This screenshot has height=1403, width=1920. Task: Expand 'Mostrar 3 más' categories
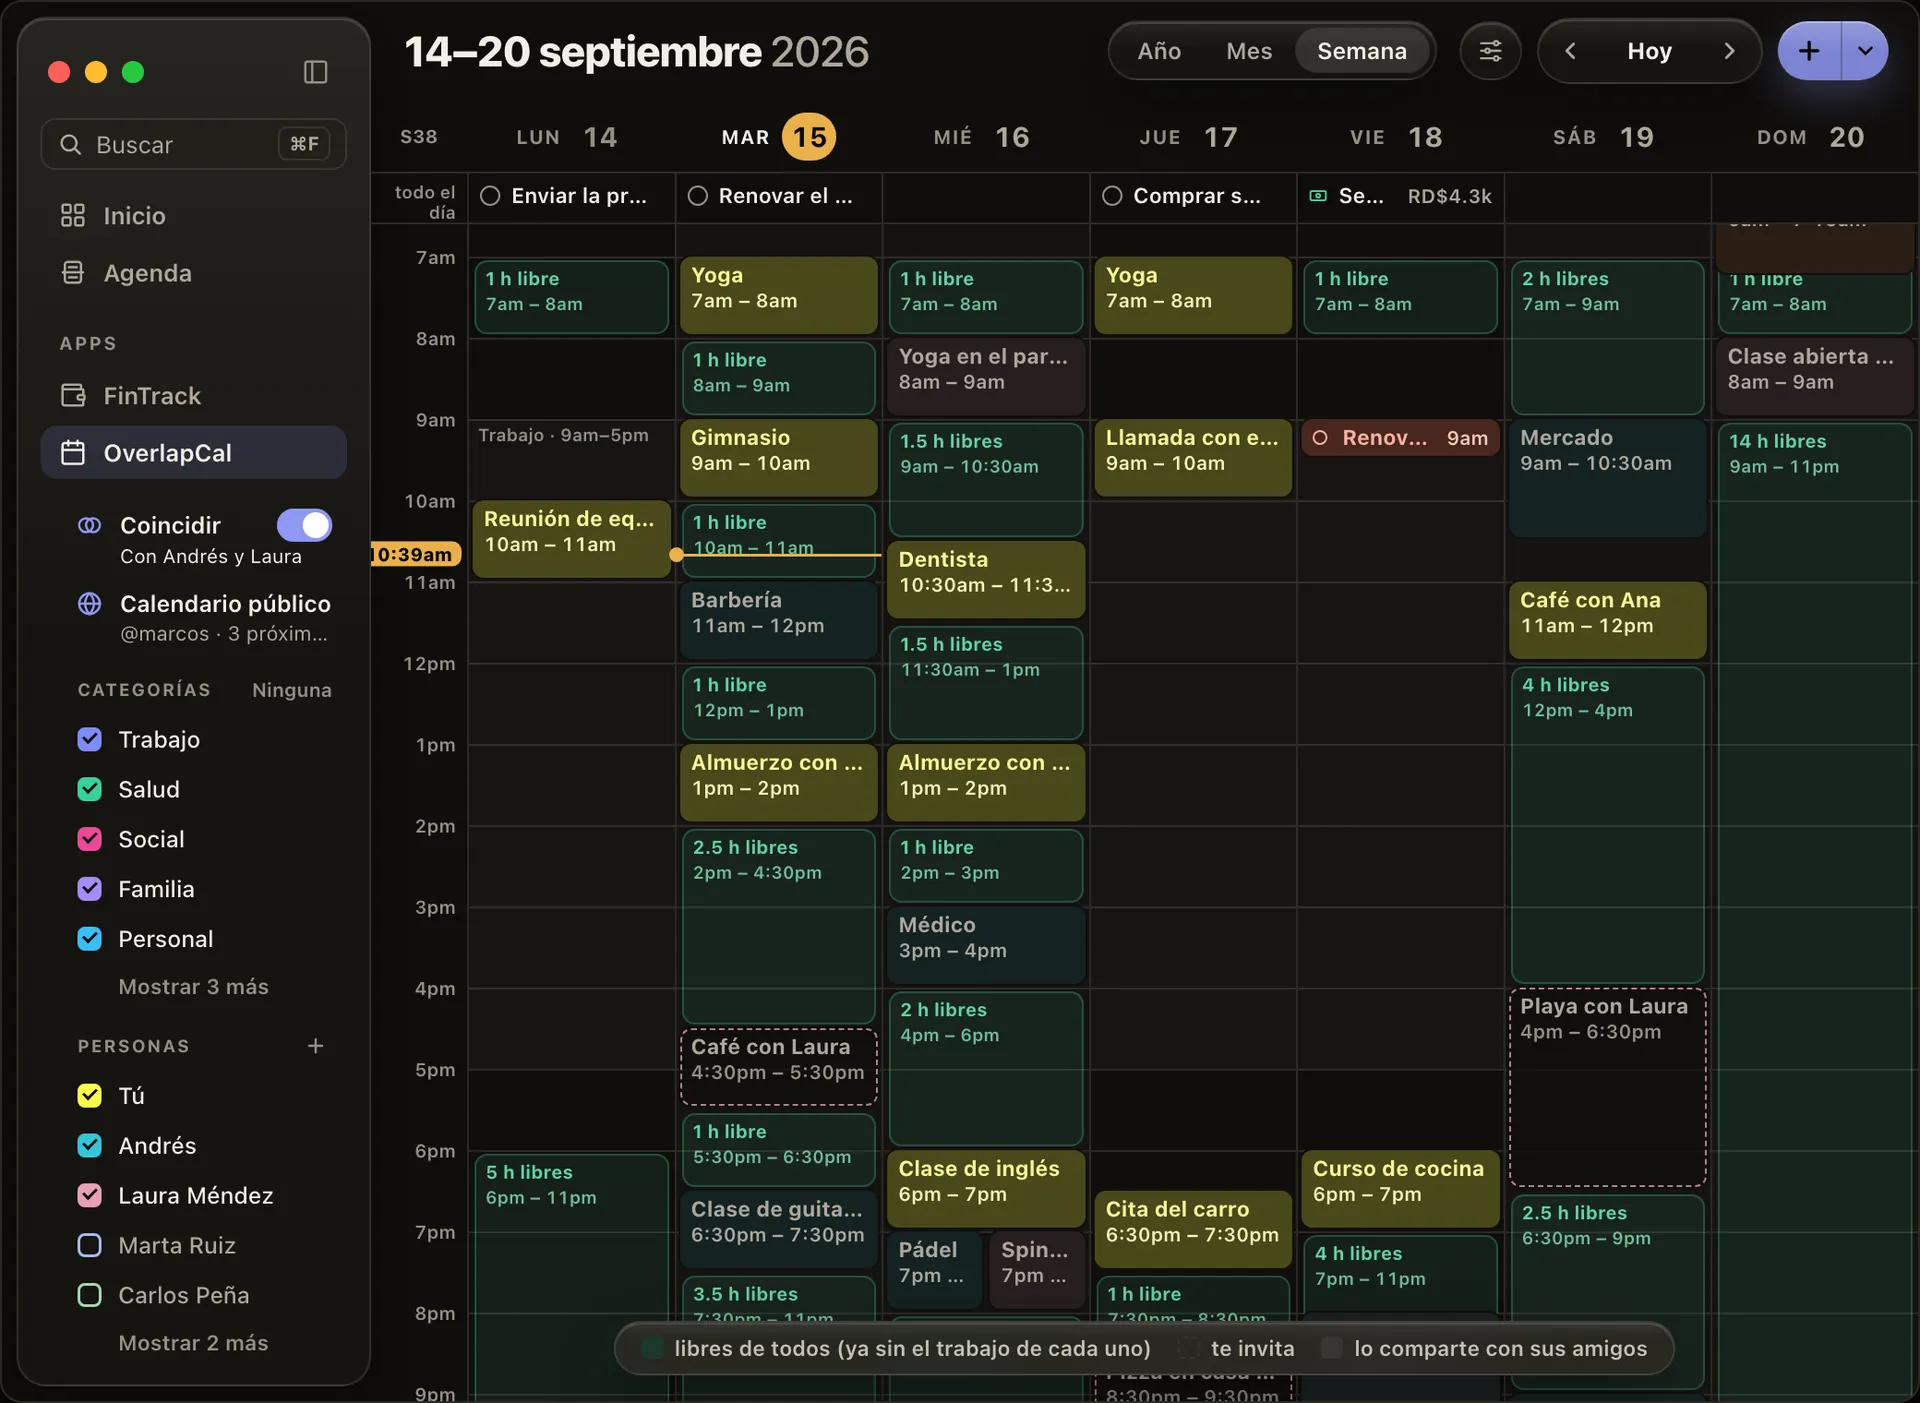click(x=193, y=987)
